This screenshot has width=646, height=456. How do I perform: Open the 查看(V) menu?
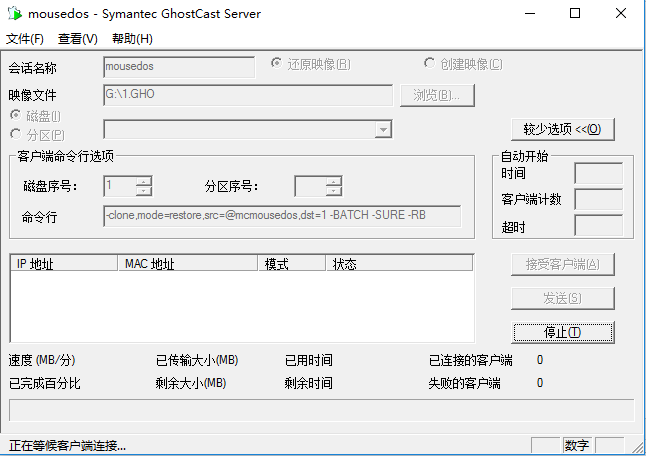coord(77,39)
